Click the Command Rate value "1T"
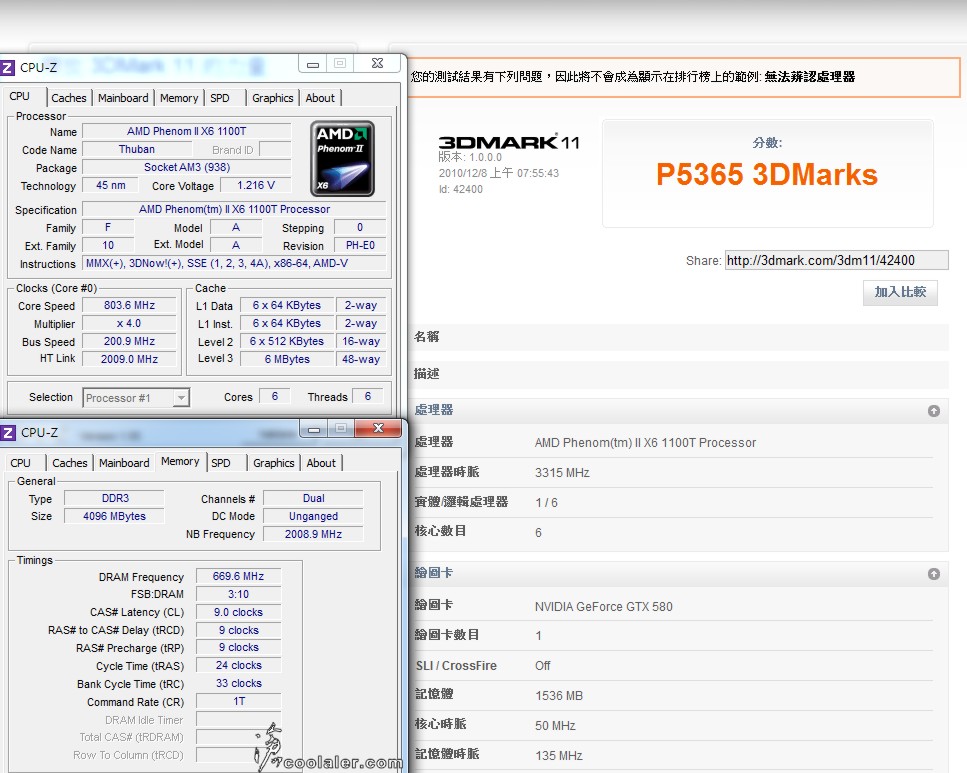This screenshot has height=773, width=967. click(x=239, y=701)
